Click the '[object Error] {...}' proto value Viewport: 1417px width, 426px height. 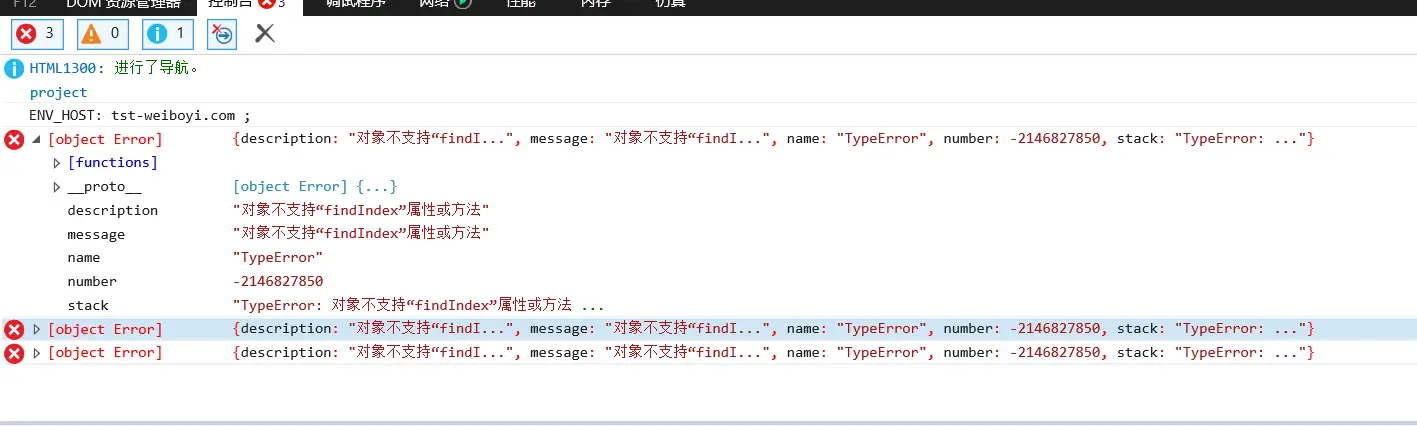(315, 186)
